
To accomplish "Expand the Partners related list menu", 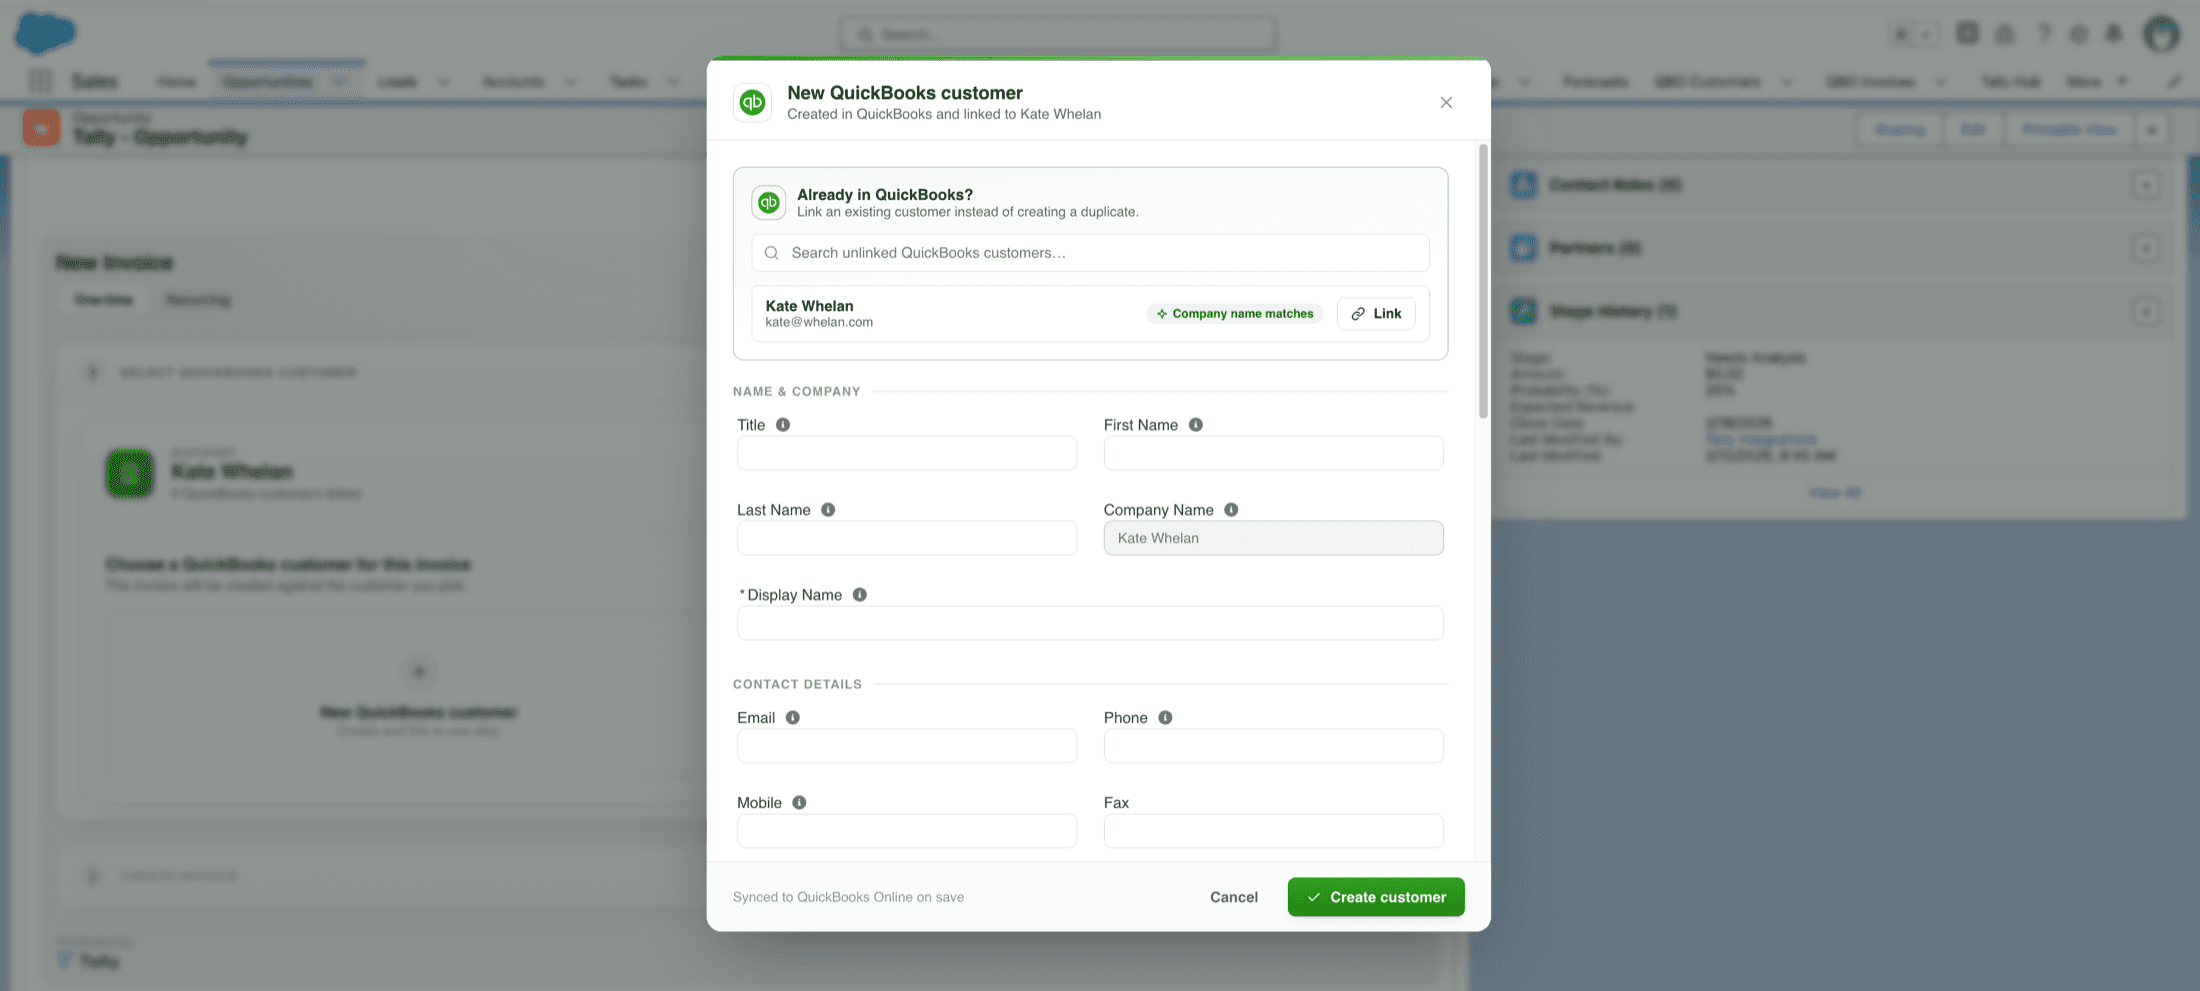I will 2146,248.
